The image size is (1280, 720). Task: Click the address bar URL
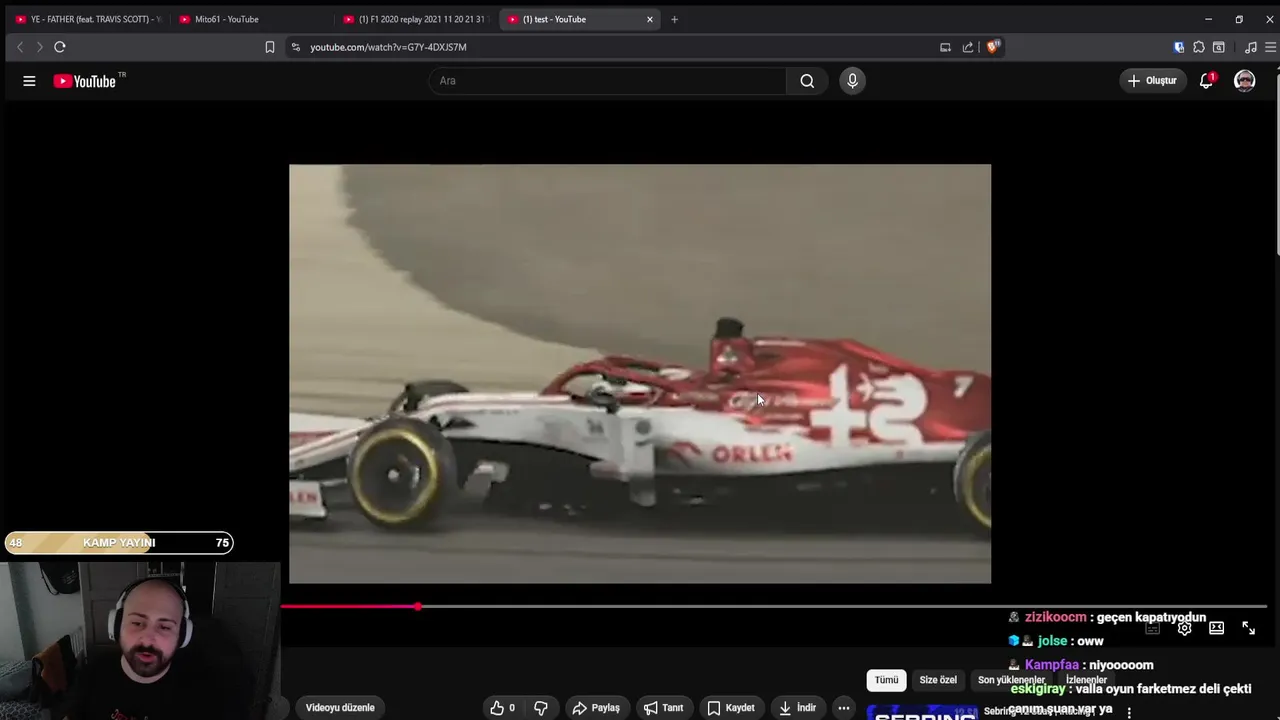tap(388, 47)
